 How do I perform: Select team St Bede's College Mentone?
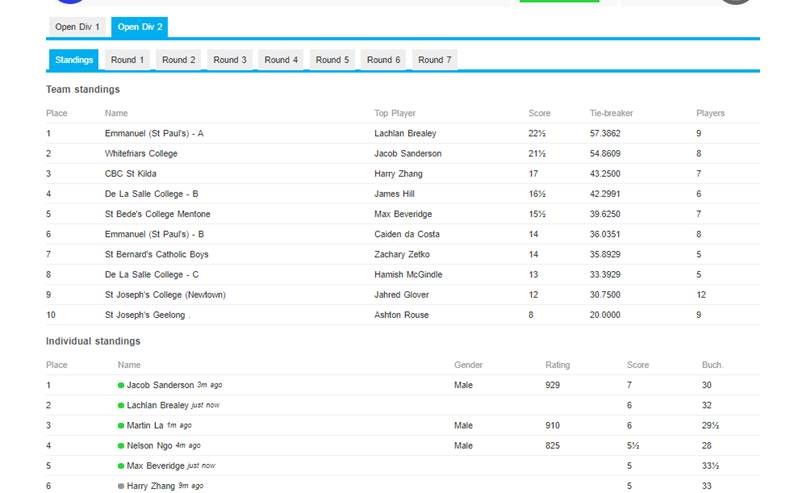point(158,214)
